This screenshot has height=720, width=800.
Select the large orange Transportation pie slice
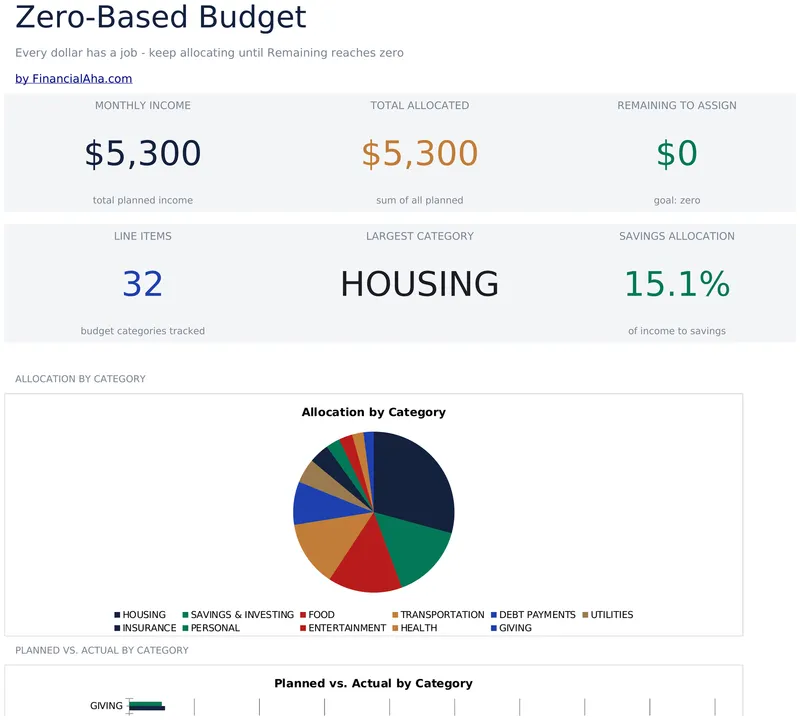point(332,541)
